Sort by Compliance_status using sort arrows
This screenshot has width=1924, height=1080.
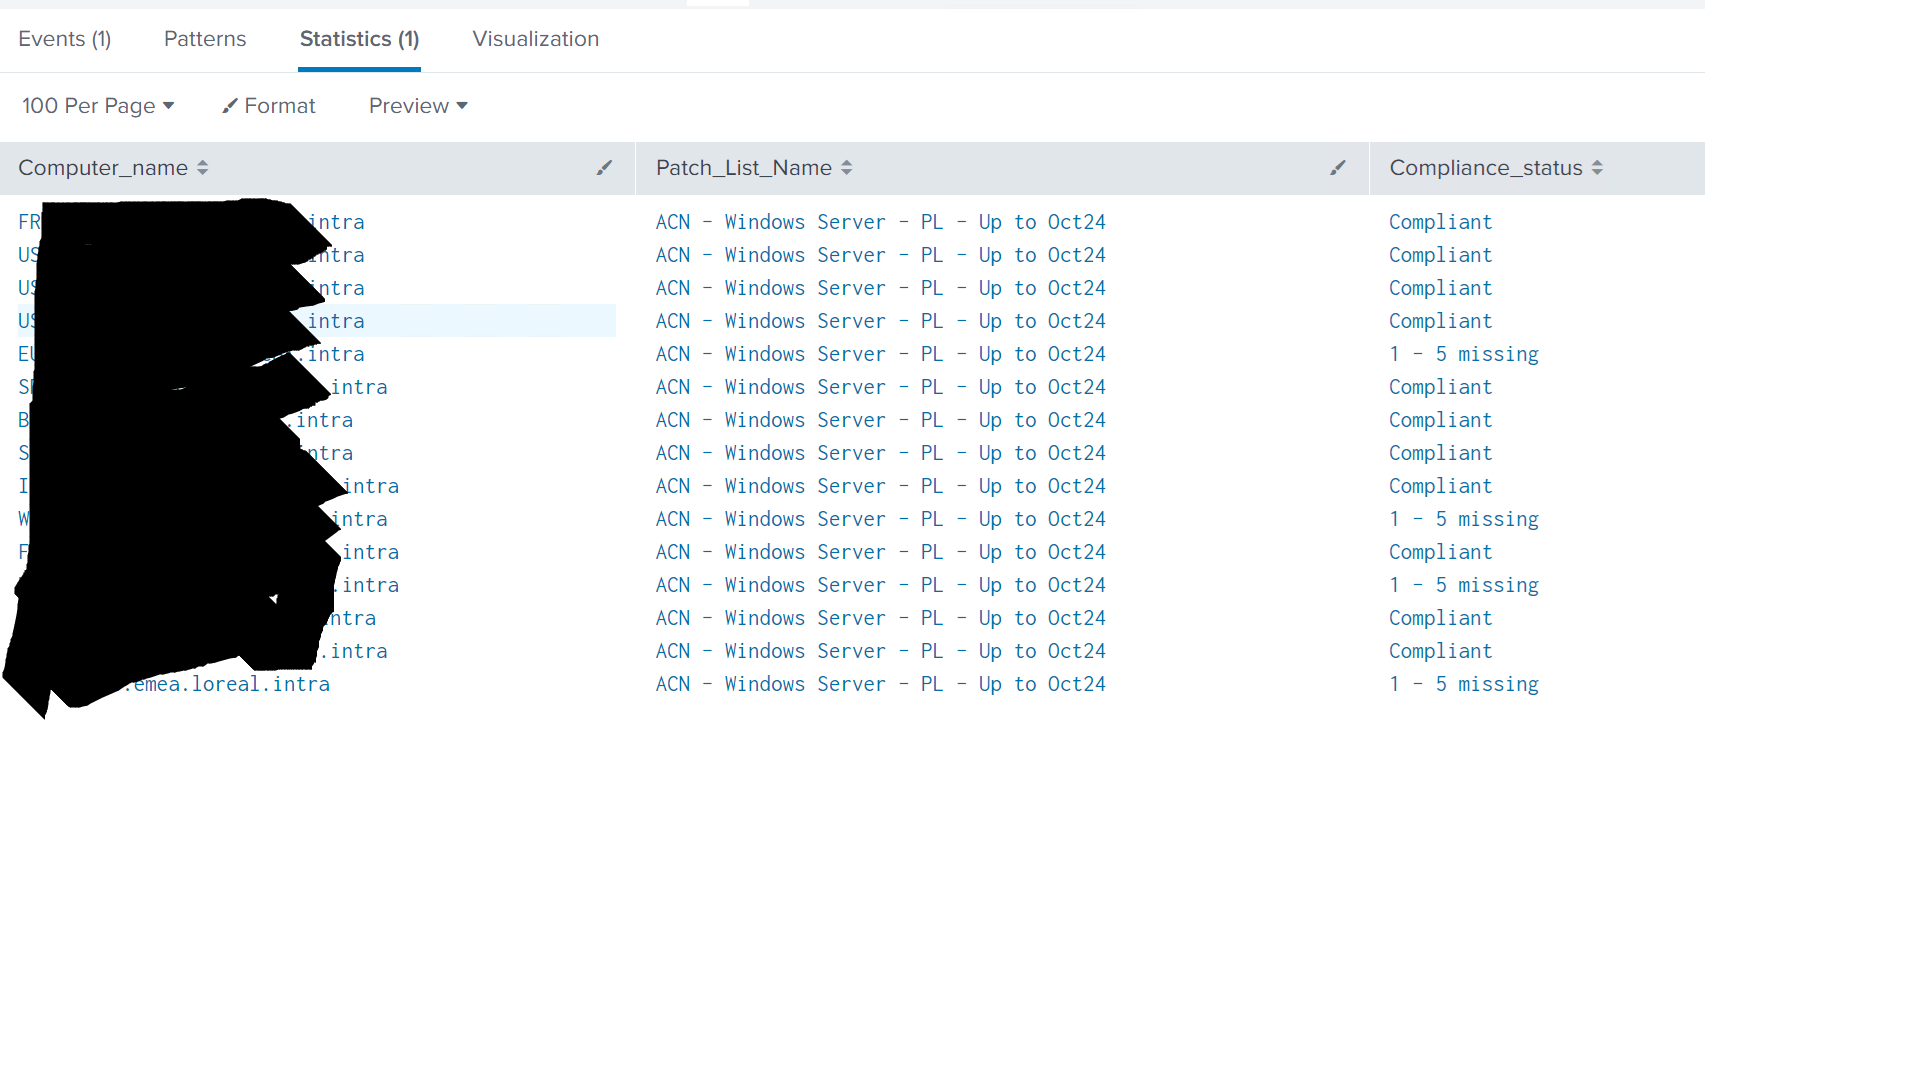tap(1597, 168)
